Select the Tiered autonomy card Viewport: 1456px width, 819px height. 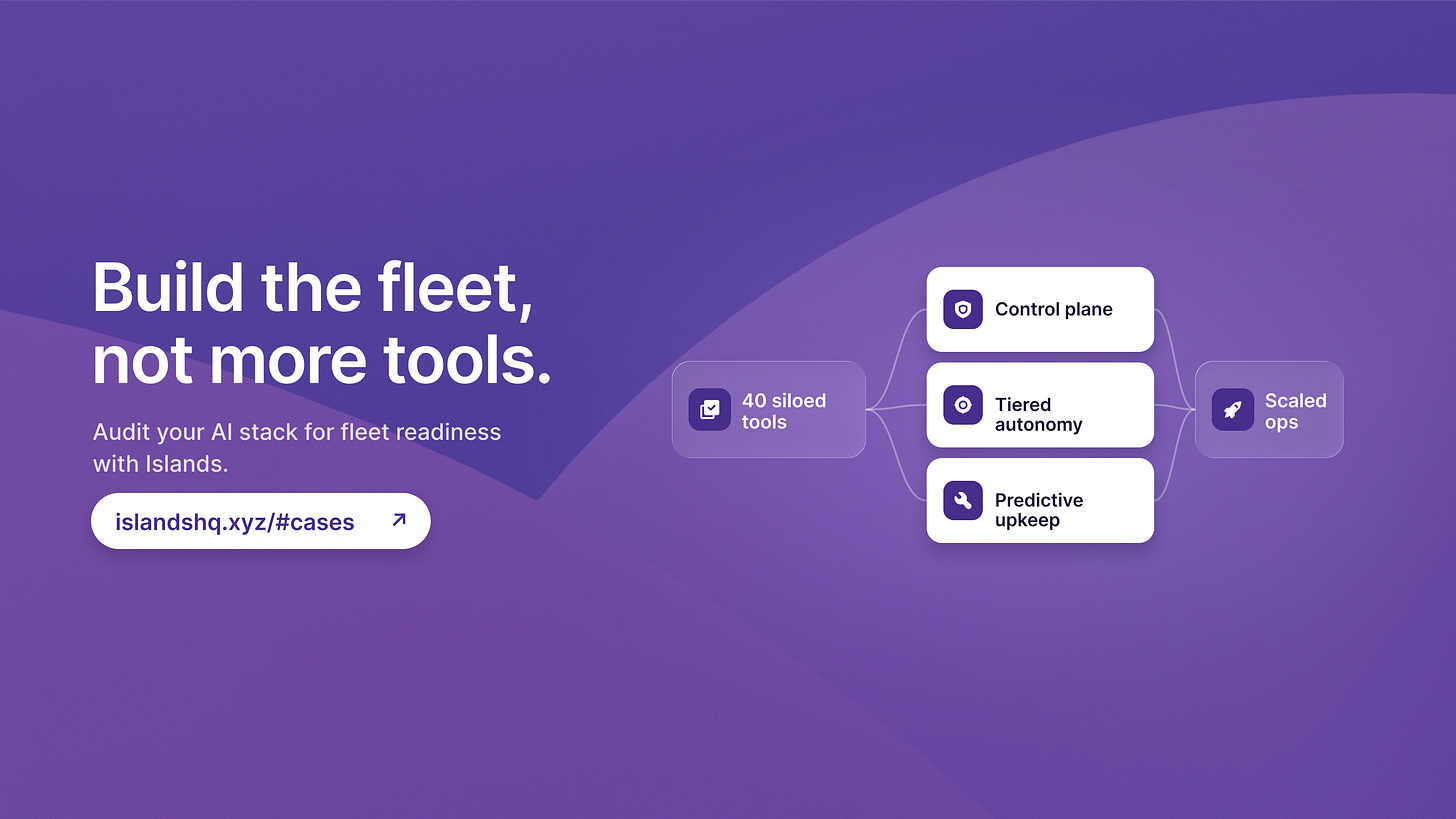[1040, 405]
